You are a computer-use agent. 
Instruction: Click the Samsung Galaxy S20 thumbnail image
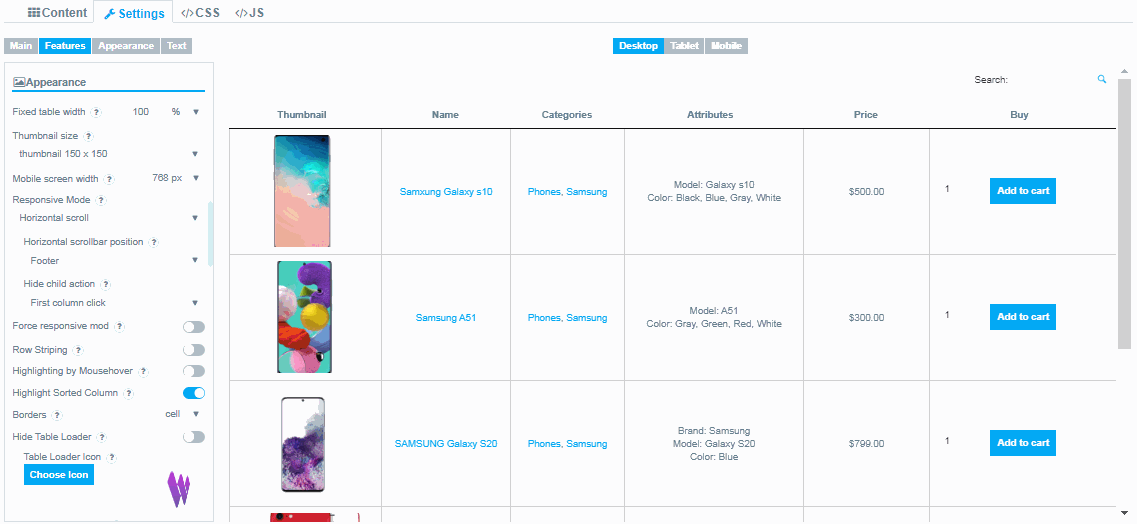click(x=303, y=444)
